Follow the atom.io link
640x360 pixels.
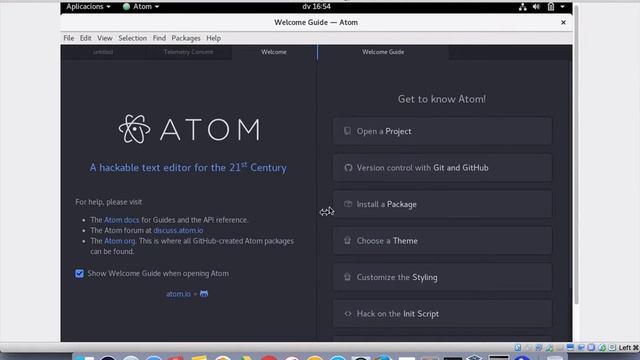[x=178, y=294]
